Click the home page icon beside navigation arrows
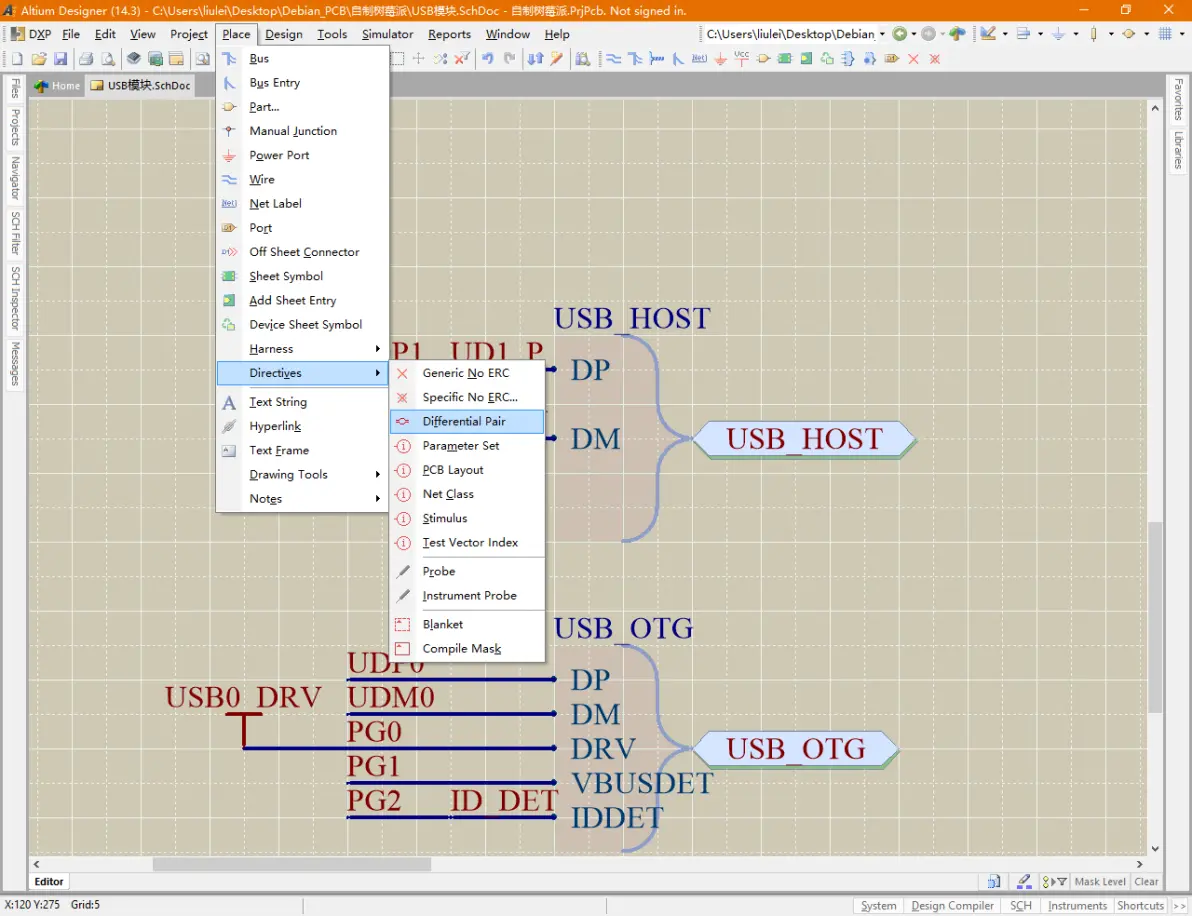1192x916 pixels. pos(957,33)
